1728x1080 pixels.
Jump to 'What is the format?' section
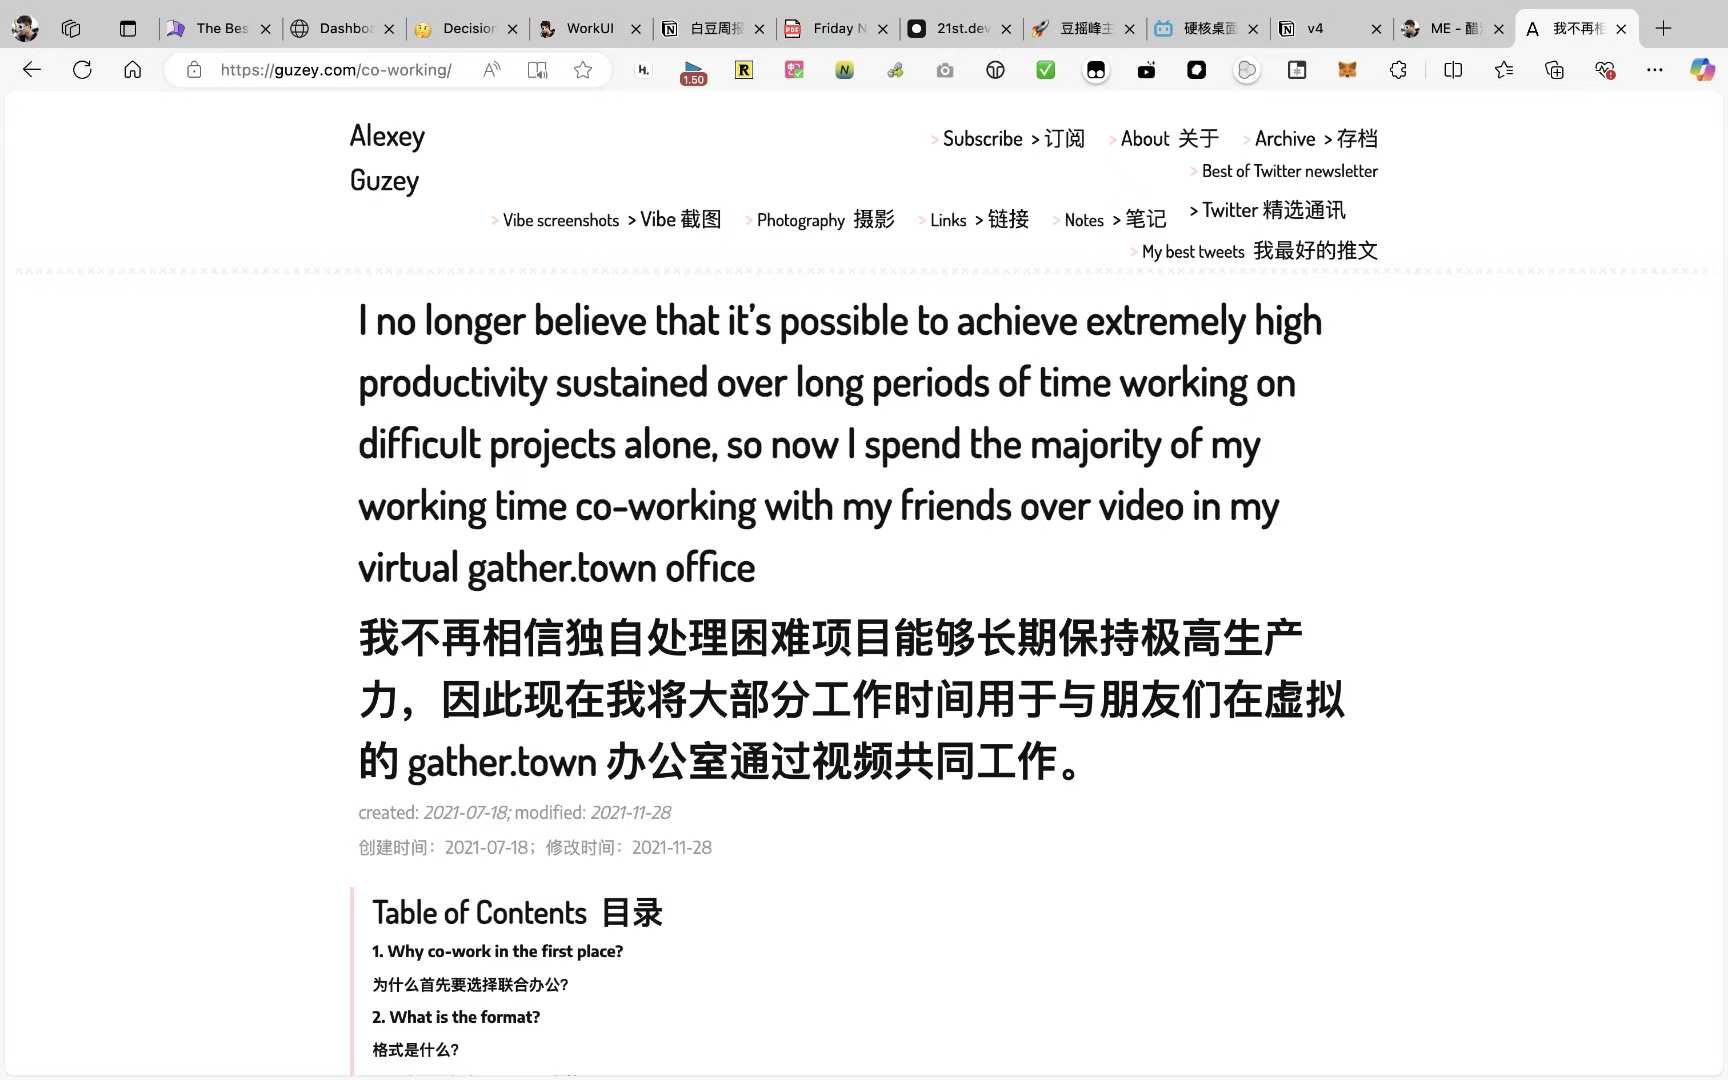pos(456,1017)
